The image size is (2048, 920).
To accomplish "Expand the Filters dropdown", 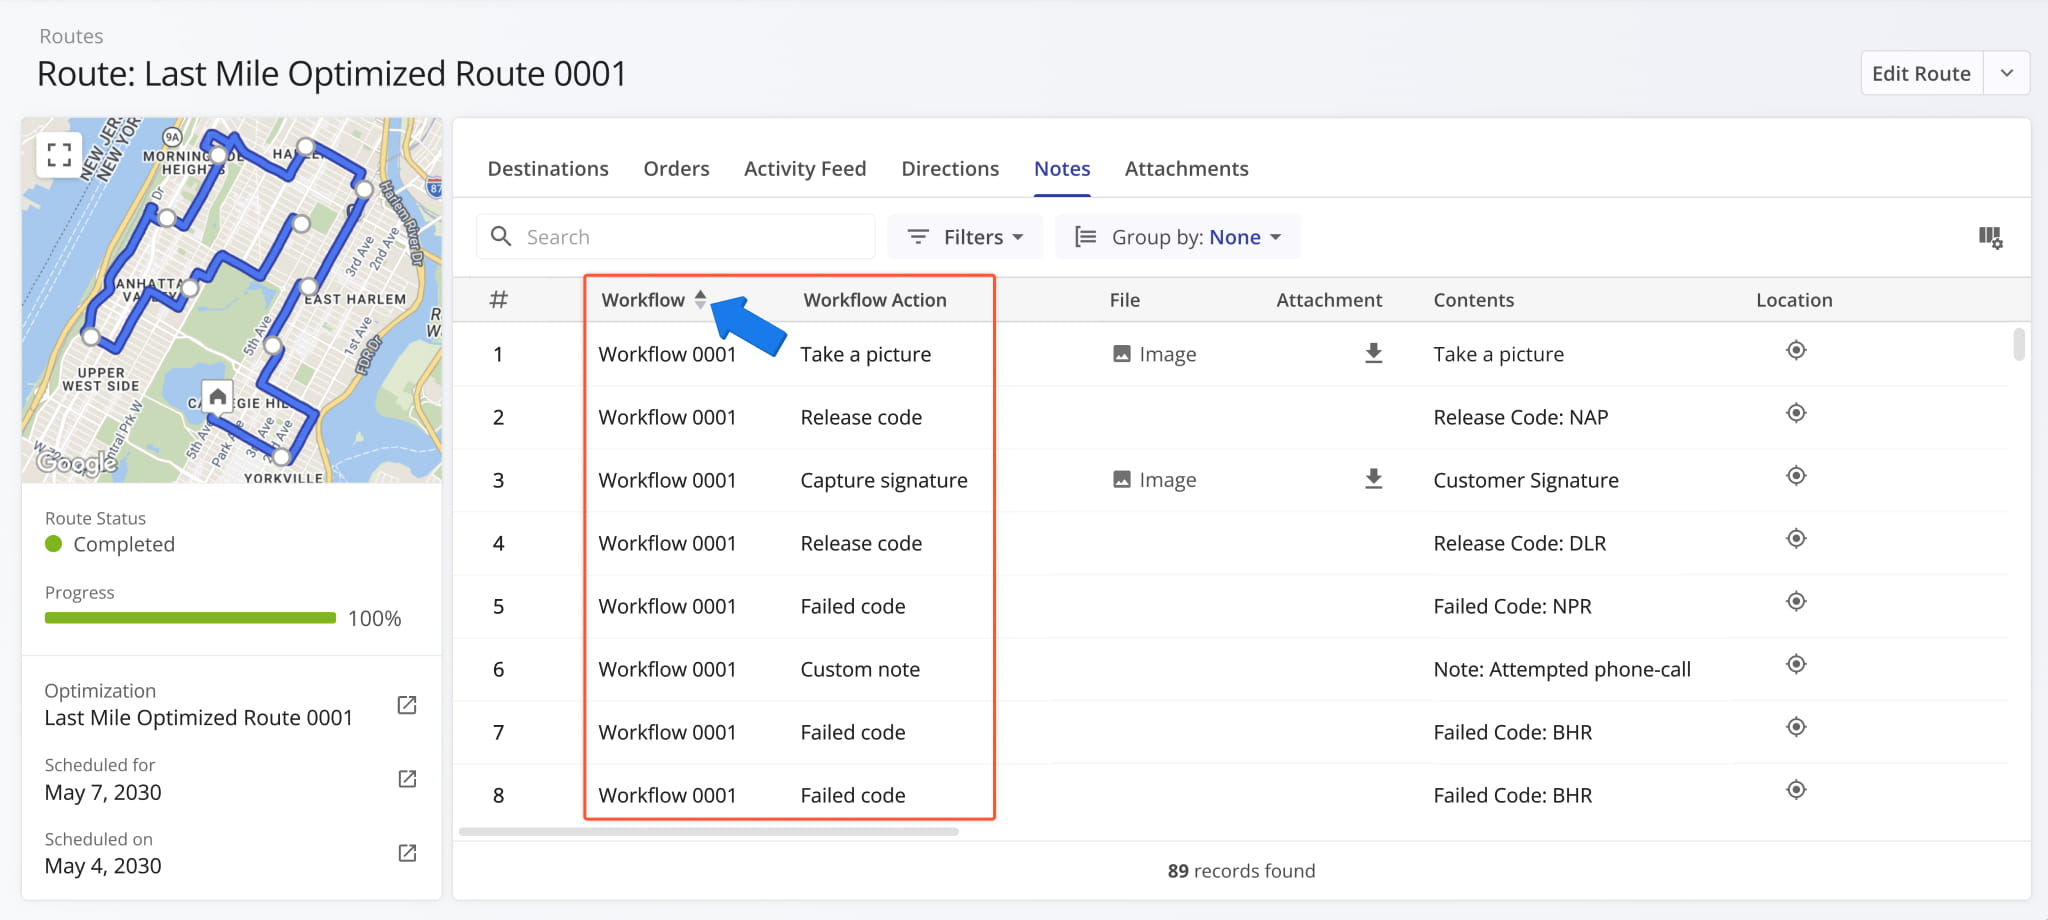I will pyautogui.click(x=964, y=237).
